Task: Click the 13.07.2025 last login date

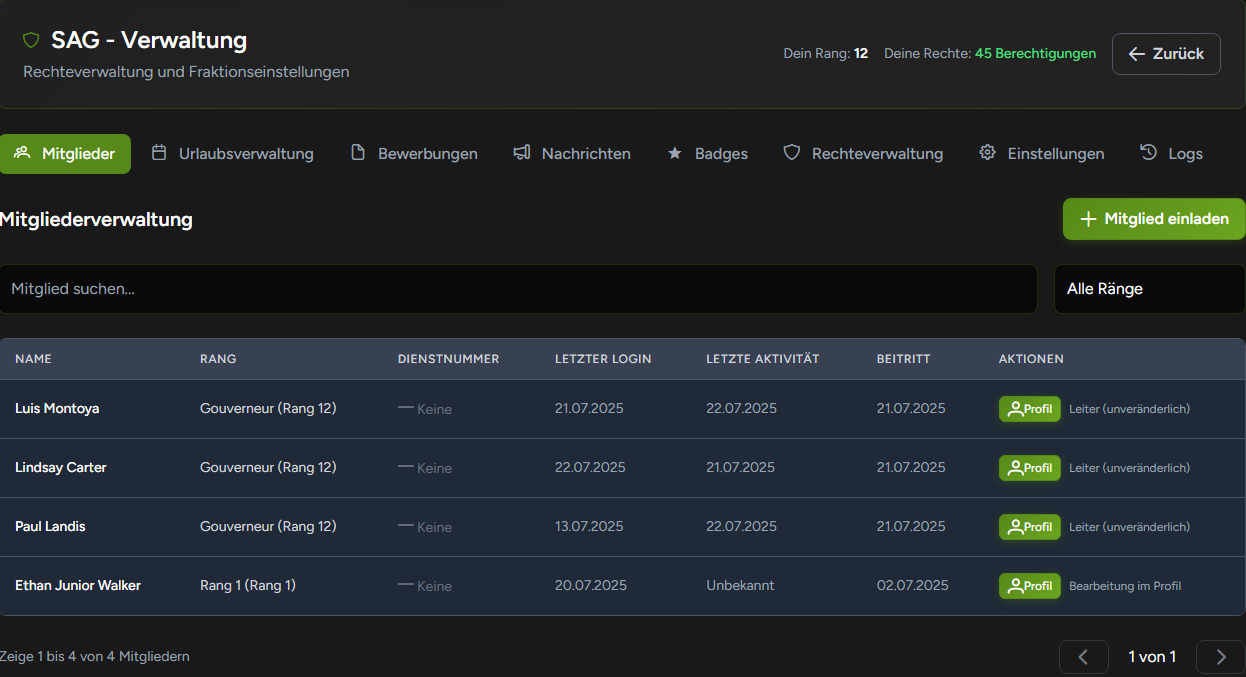Action: click(x=589, y=527)
